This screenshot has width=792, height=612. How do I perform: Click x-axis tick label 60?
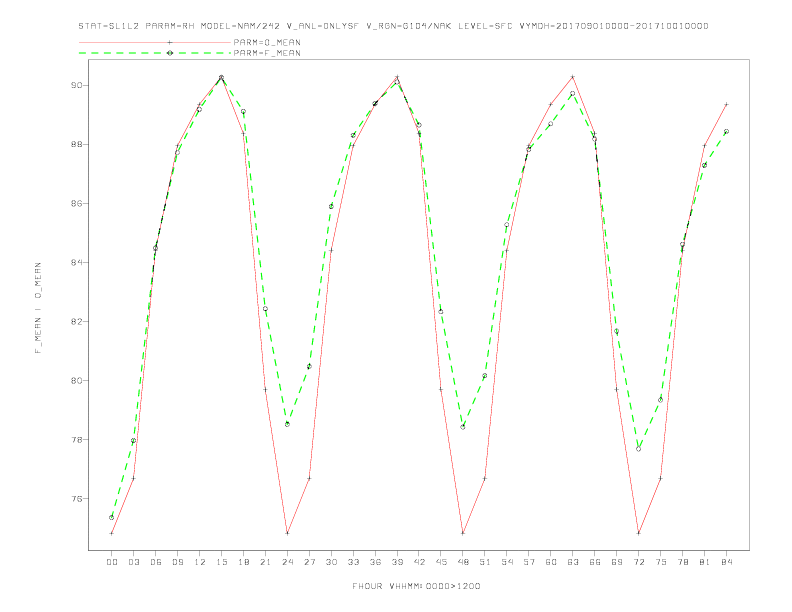click(551, 562)
